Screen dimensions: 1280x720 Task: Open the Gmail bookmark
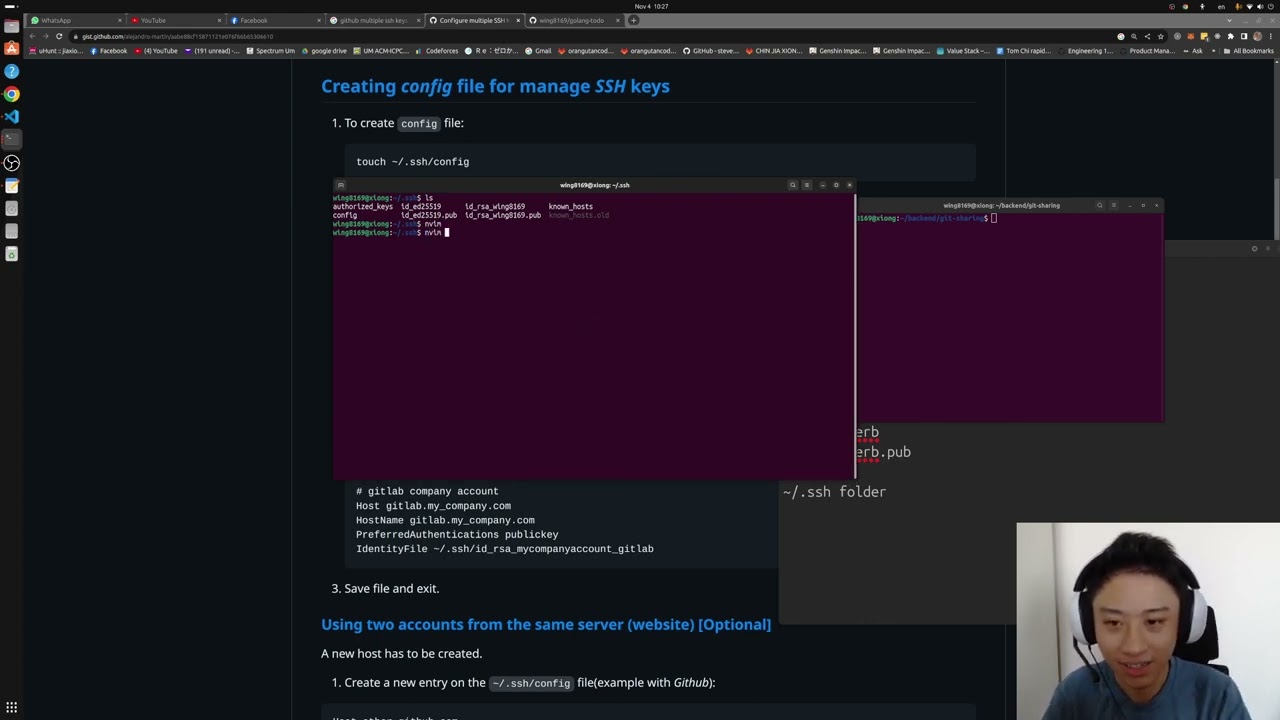[x=539, y=51]
